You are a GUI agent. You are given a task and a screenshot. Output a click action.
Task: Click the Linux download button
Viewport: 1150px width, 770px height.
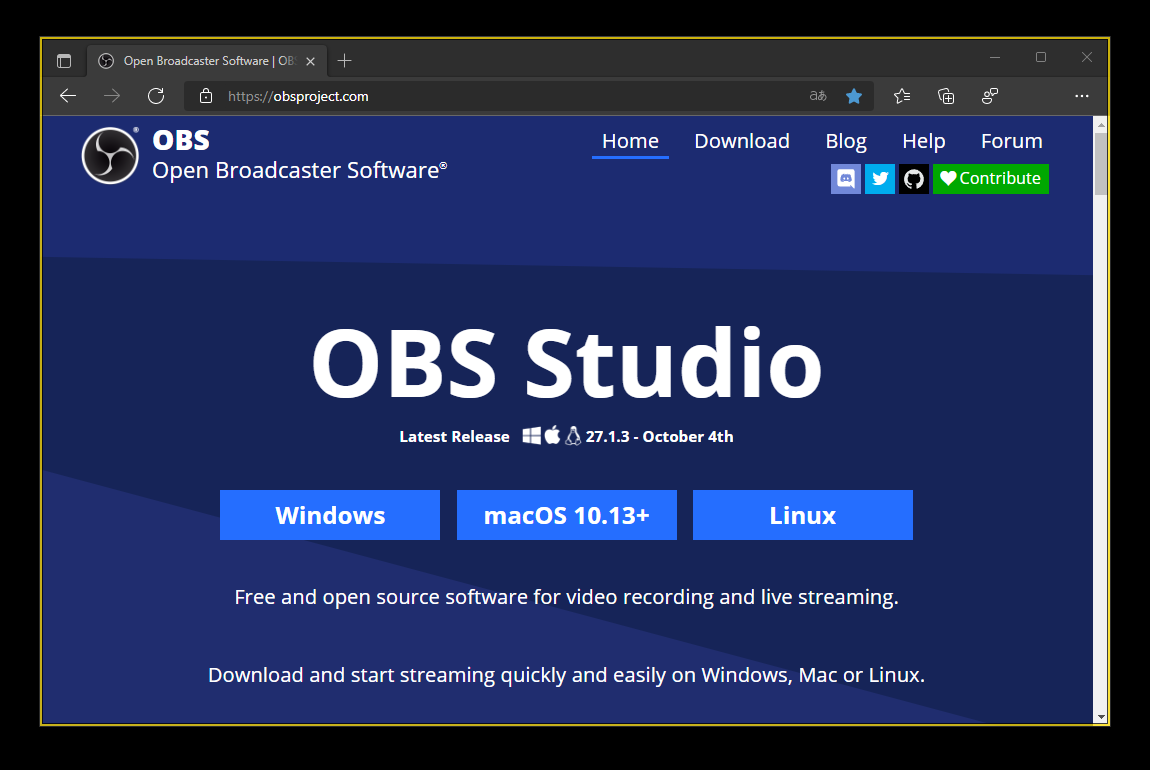pos(803,515)
